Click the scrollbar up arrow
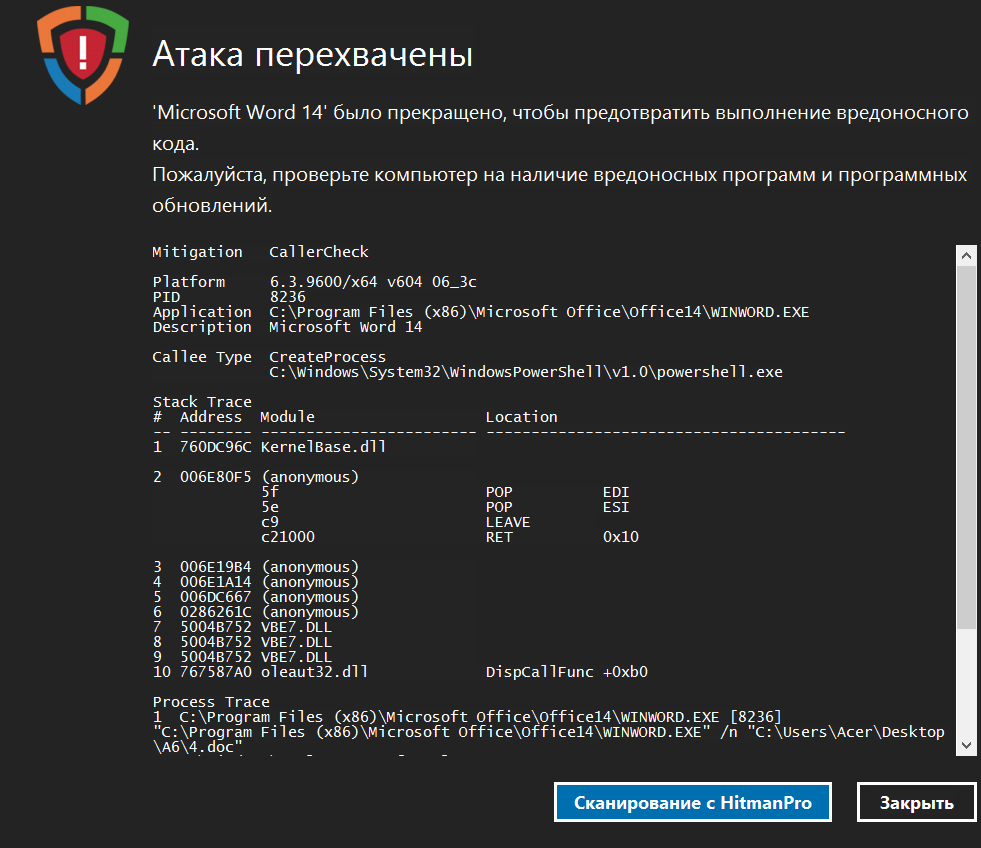981x848 pixels. coord(966,255)
